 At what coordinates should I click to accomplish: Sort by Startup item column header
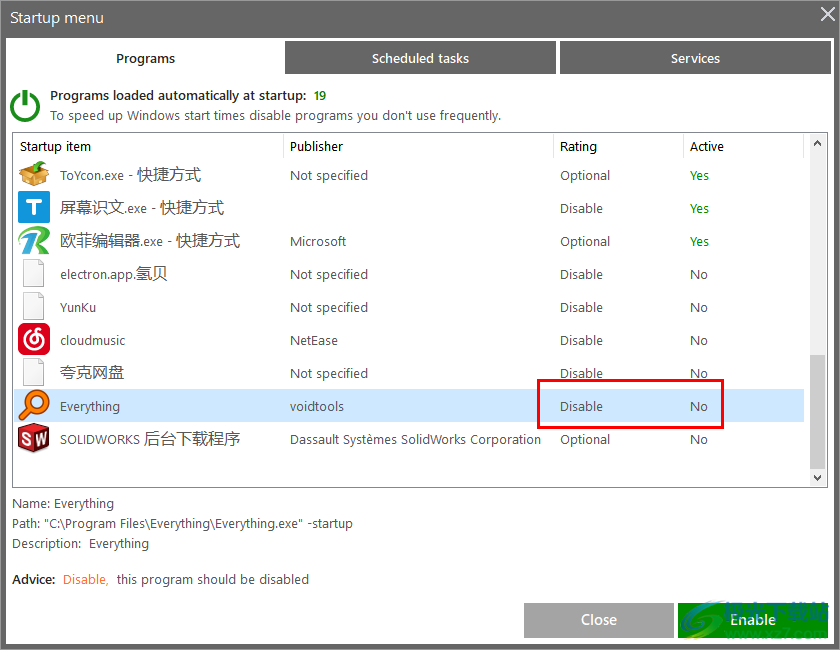pyautogui.click(x=148, y=146)
